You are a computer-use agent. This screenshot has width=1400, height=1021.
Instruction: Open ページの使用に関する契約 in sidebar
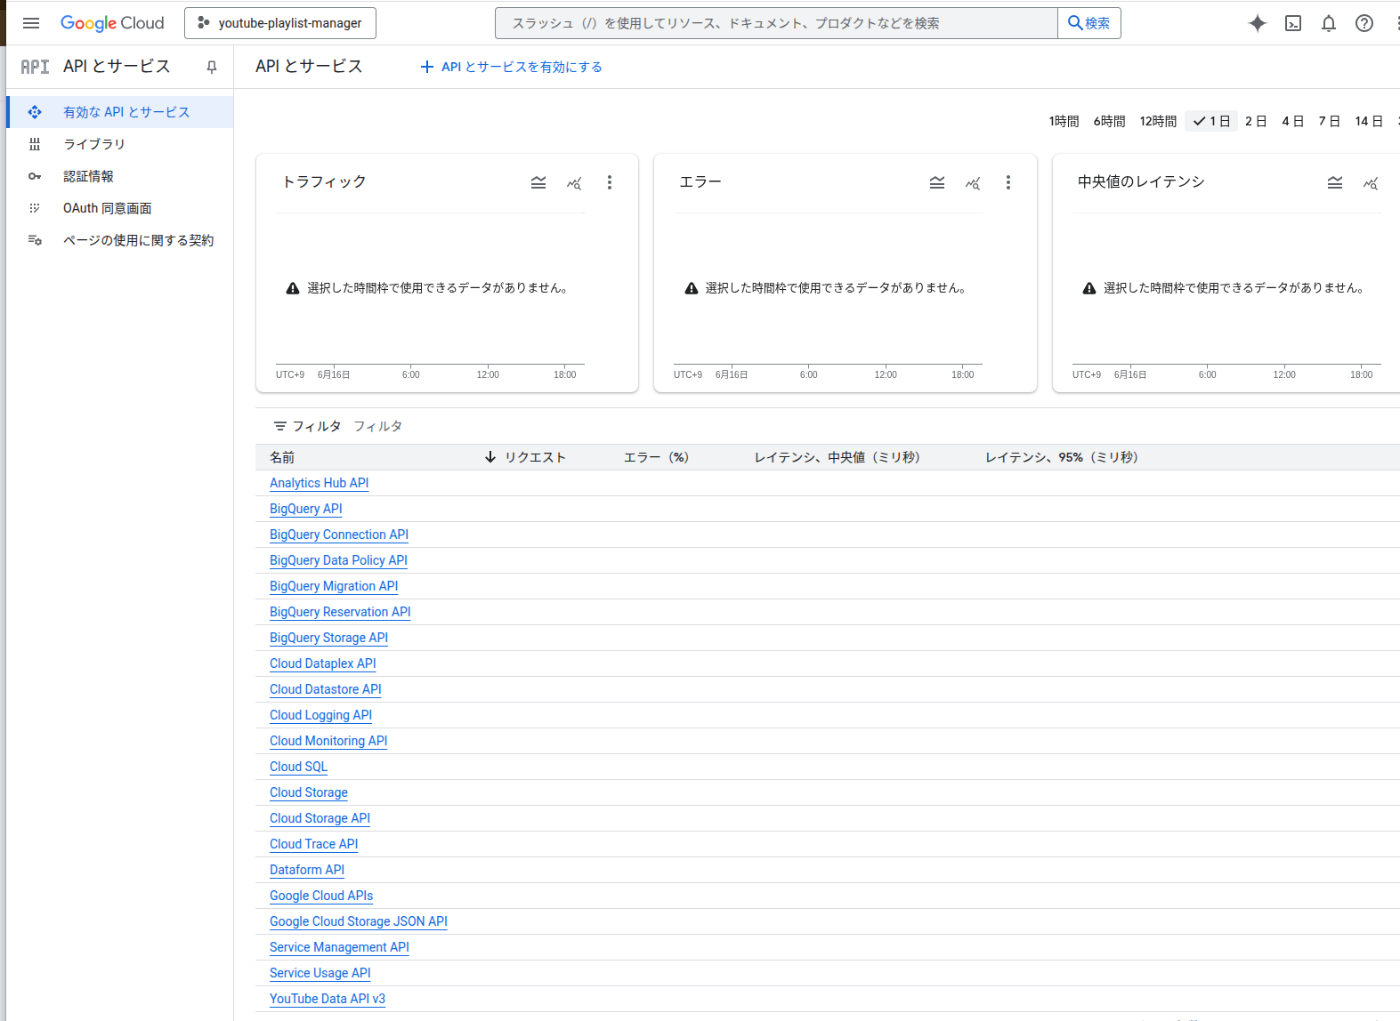tap(120, 240)
